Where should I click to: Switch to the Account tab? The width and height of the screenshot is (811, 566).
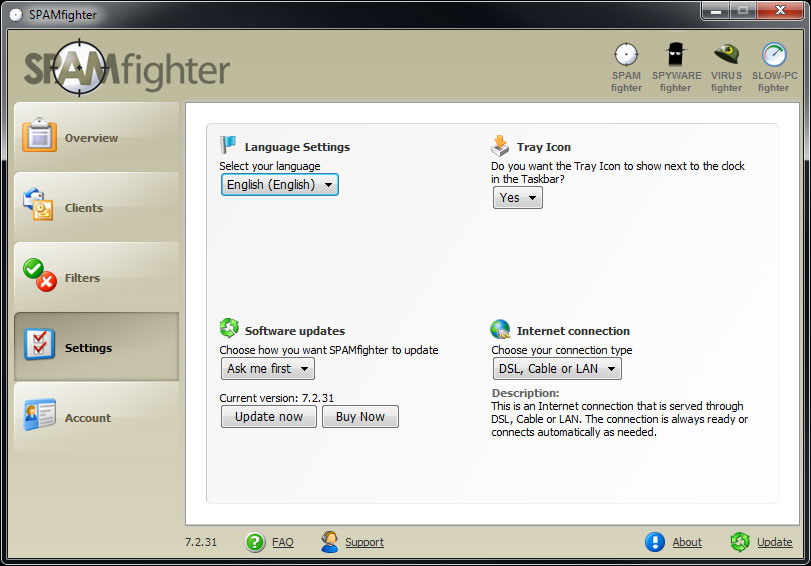point(96,417)
